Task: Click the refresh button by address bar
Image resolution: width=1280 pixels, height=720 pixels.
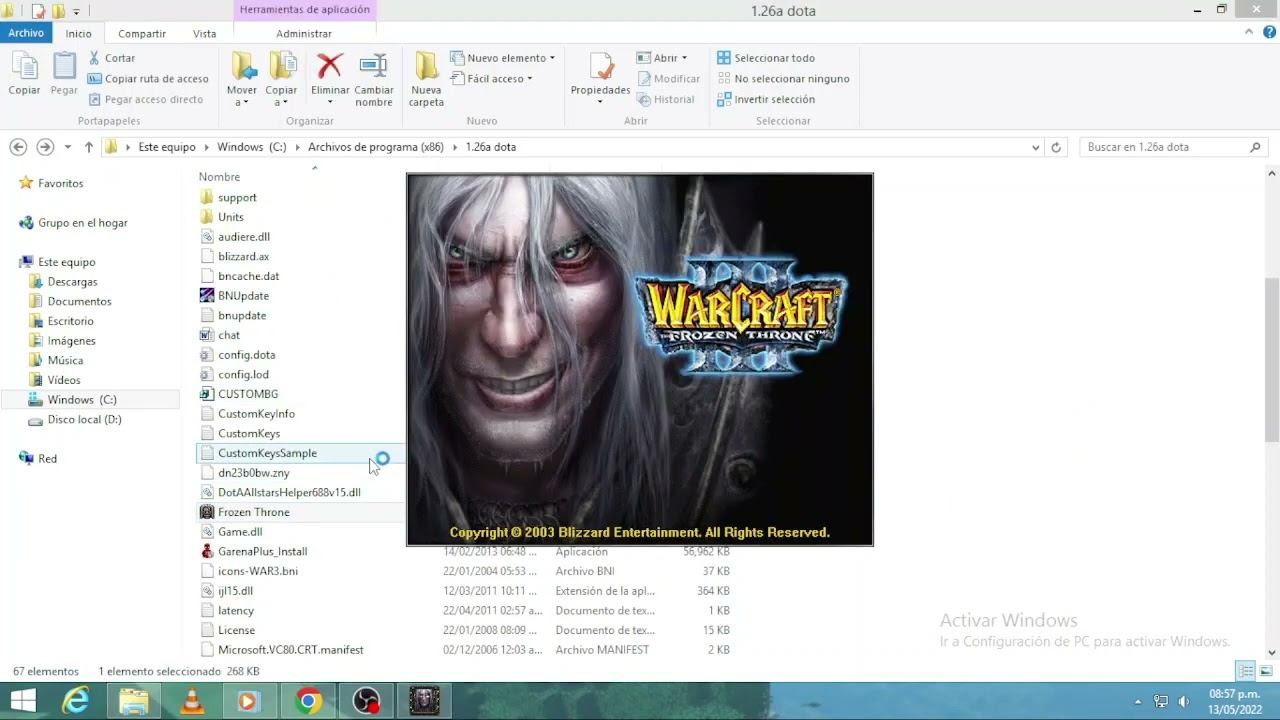Action: [x=1056, y=147]
